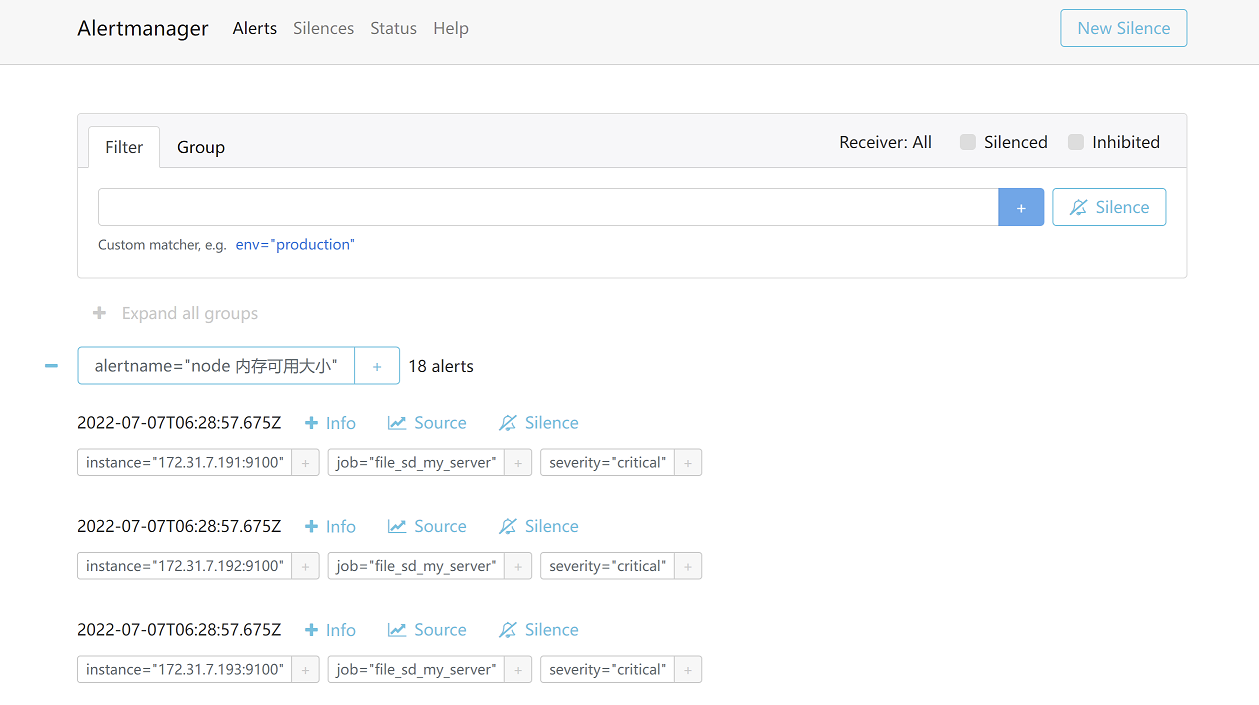Viewport: 1259px width, 705px height.
Task: Click Silence button beside filter input
Action: coord(1109,207)
